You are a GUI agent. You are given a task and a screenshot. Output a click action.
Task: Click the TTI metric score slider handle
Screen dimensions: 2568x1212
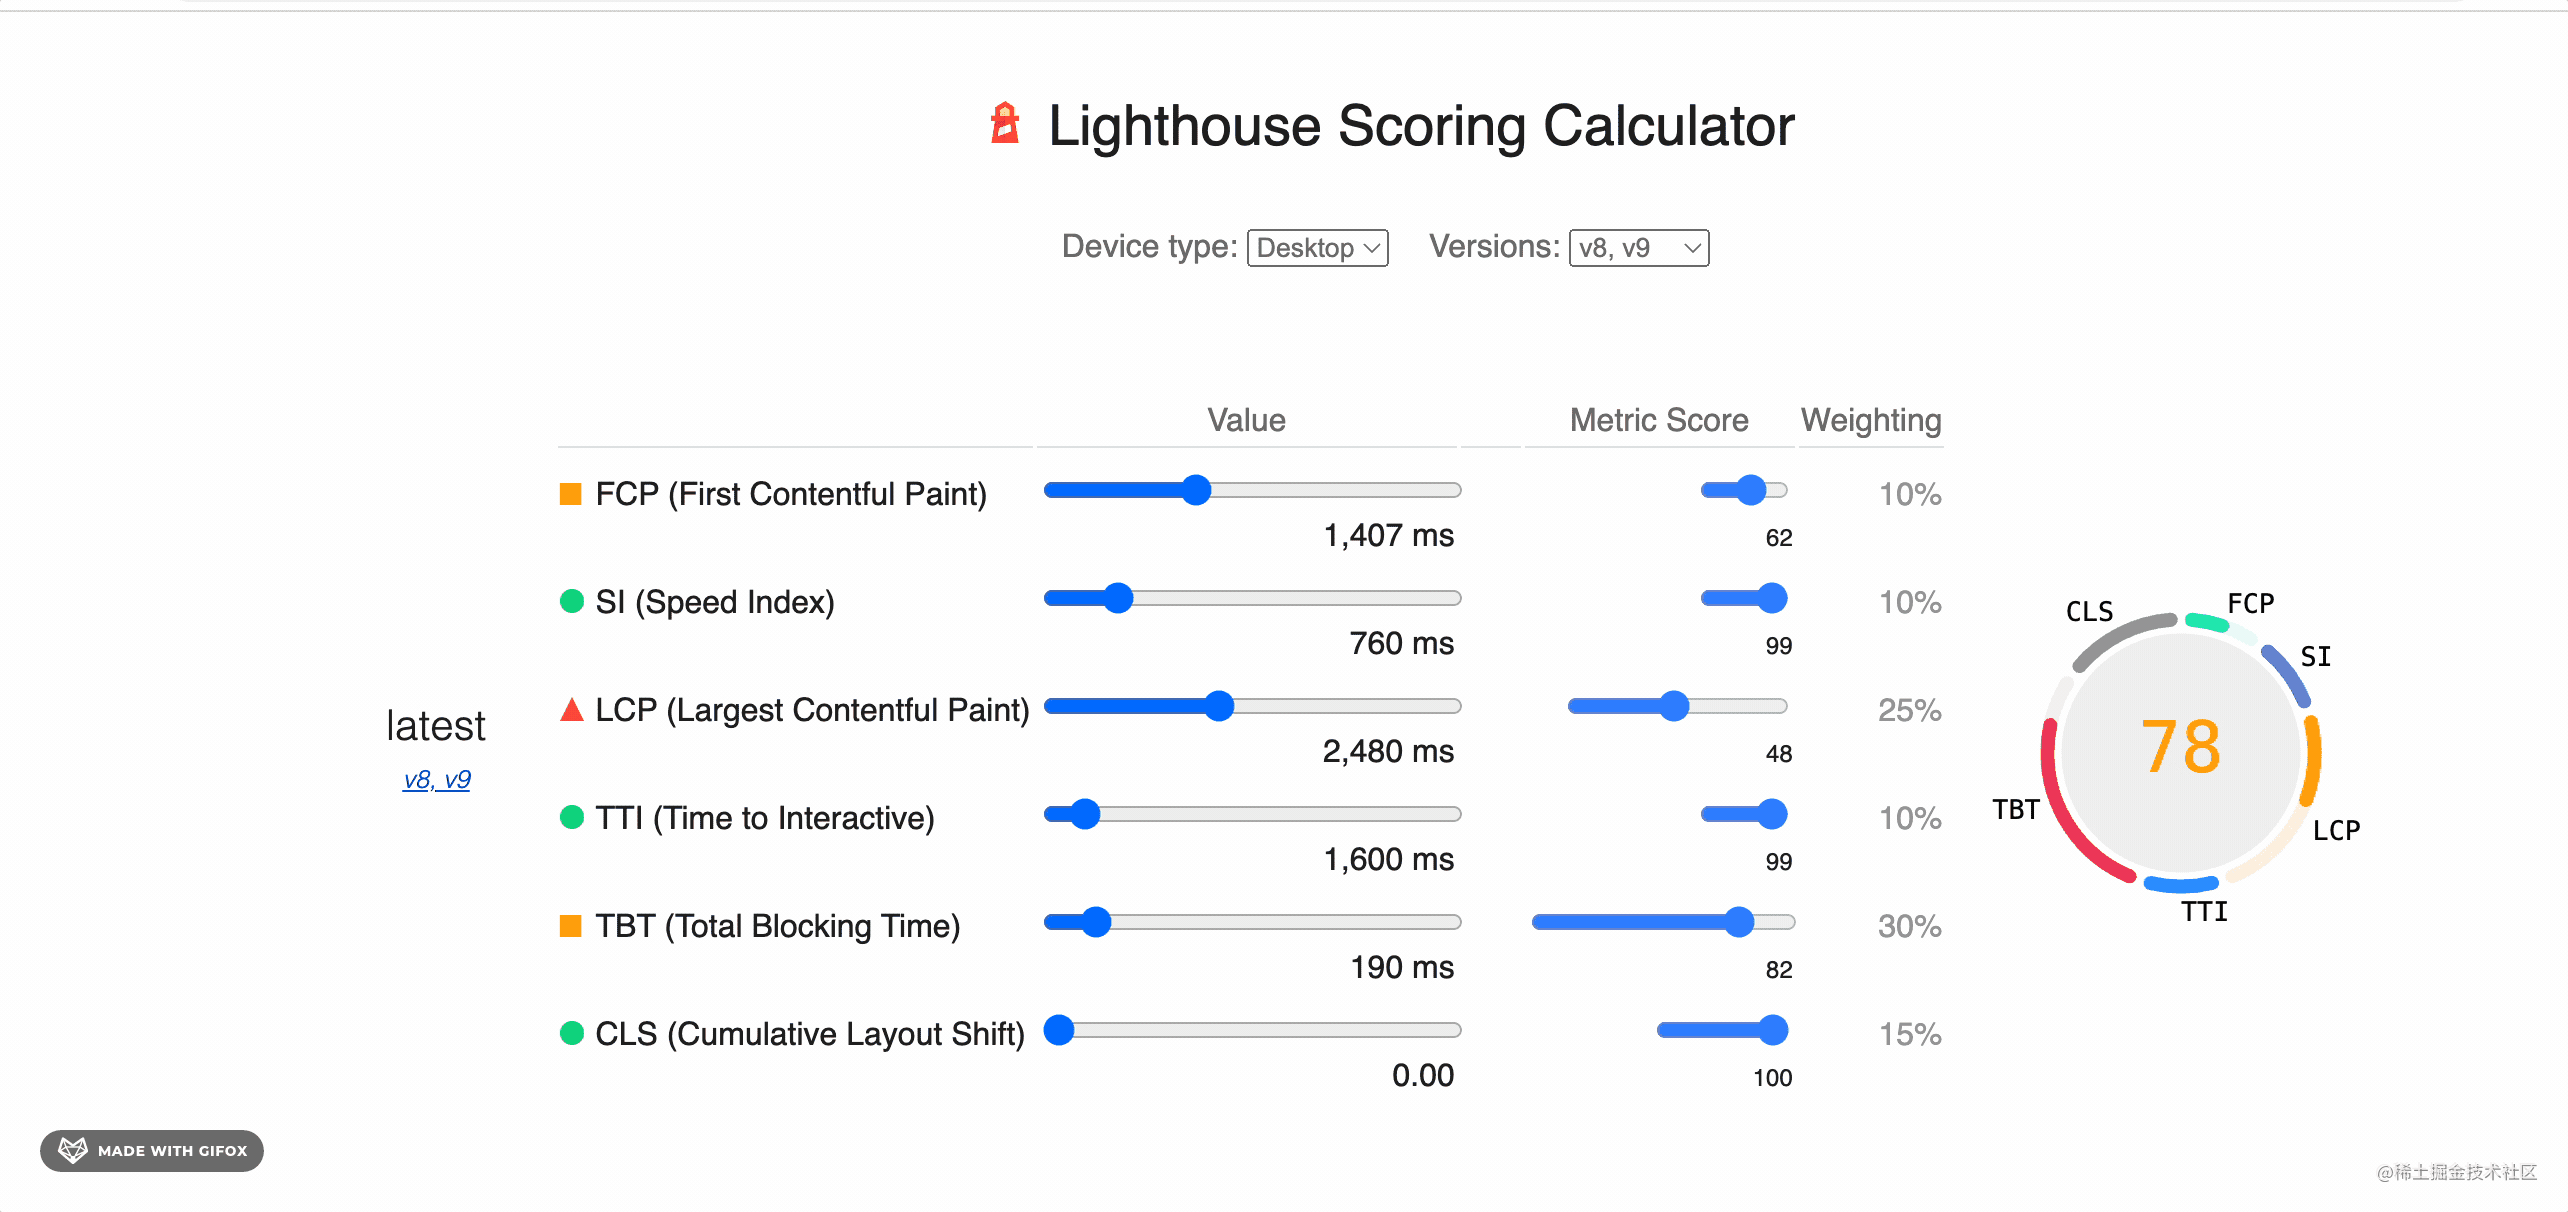coord(1772,814)
